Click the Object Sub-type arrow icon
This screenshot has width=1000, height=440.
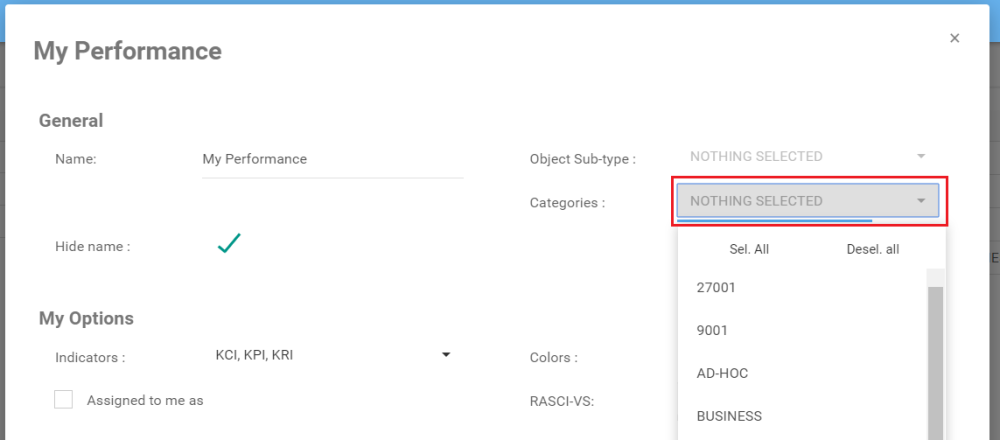click(921, 157)
